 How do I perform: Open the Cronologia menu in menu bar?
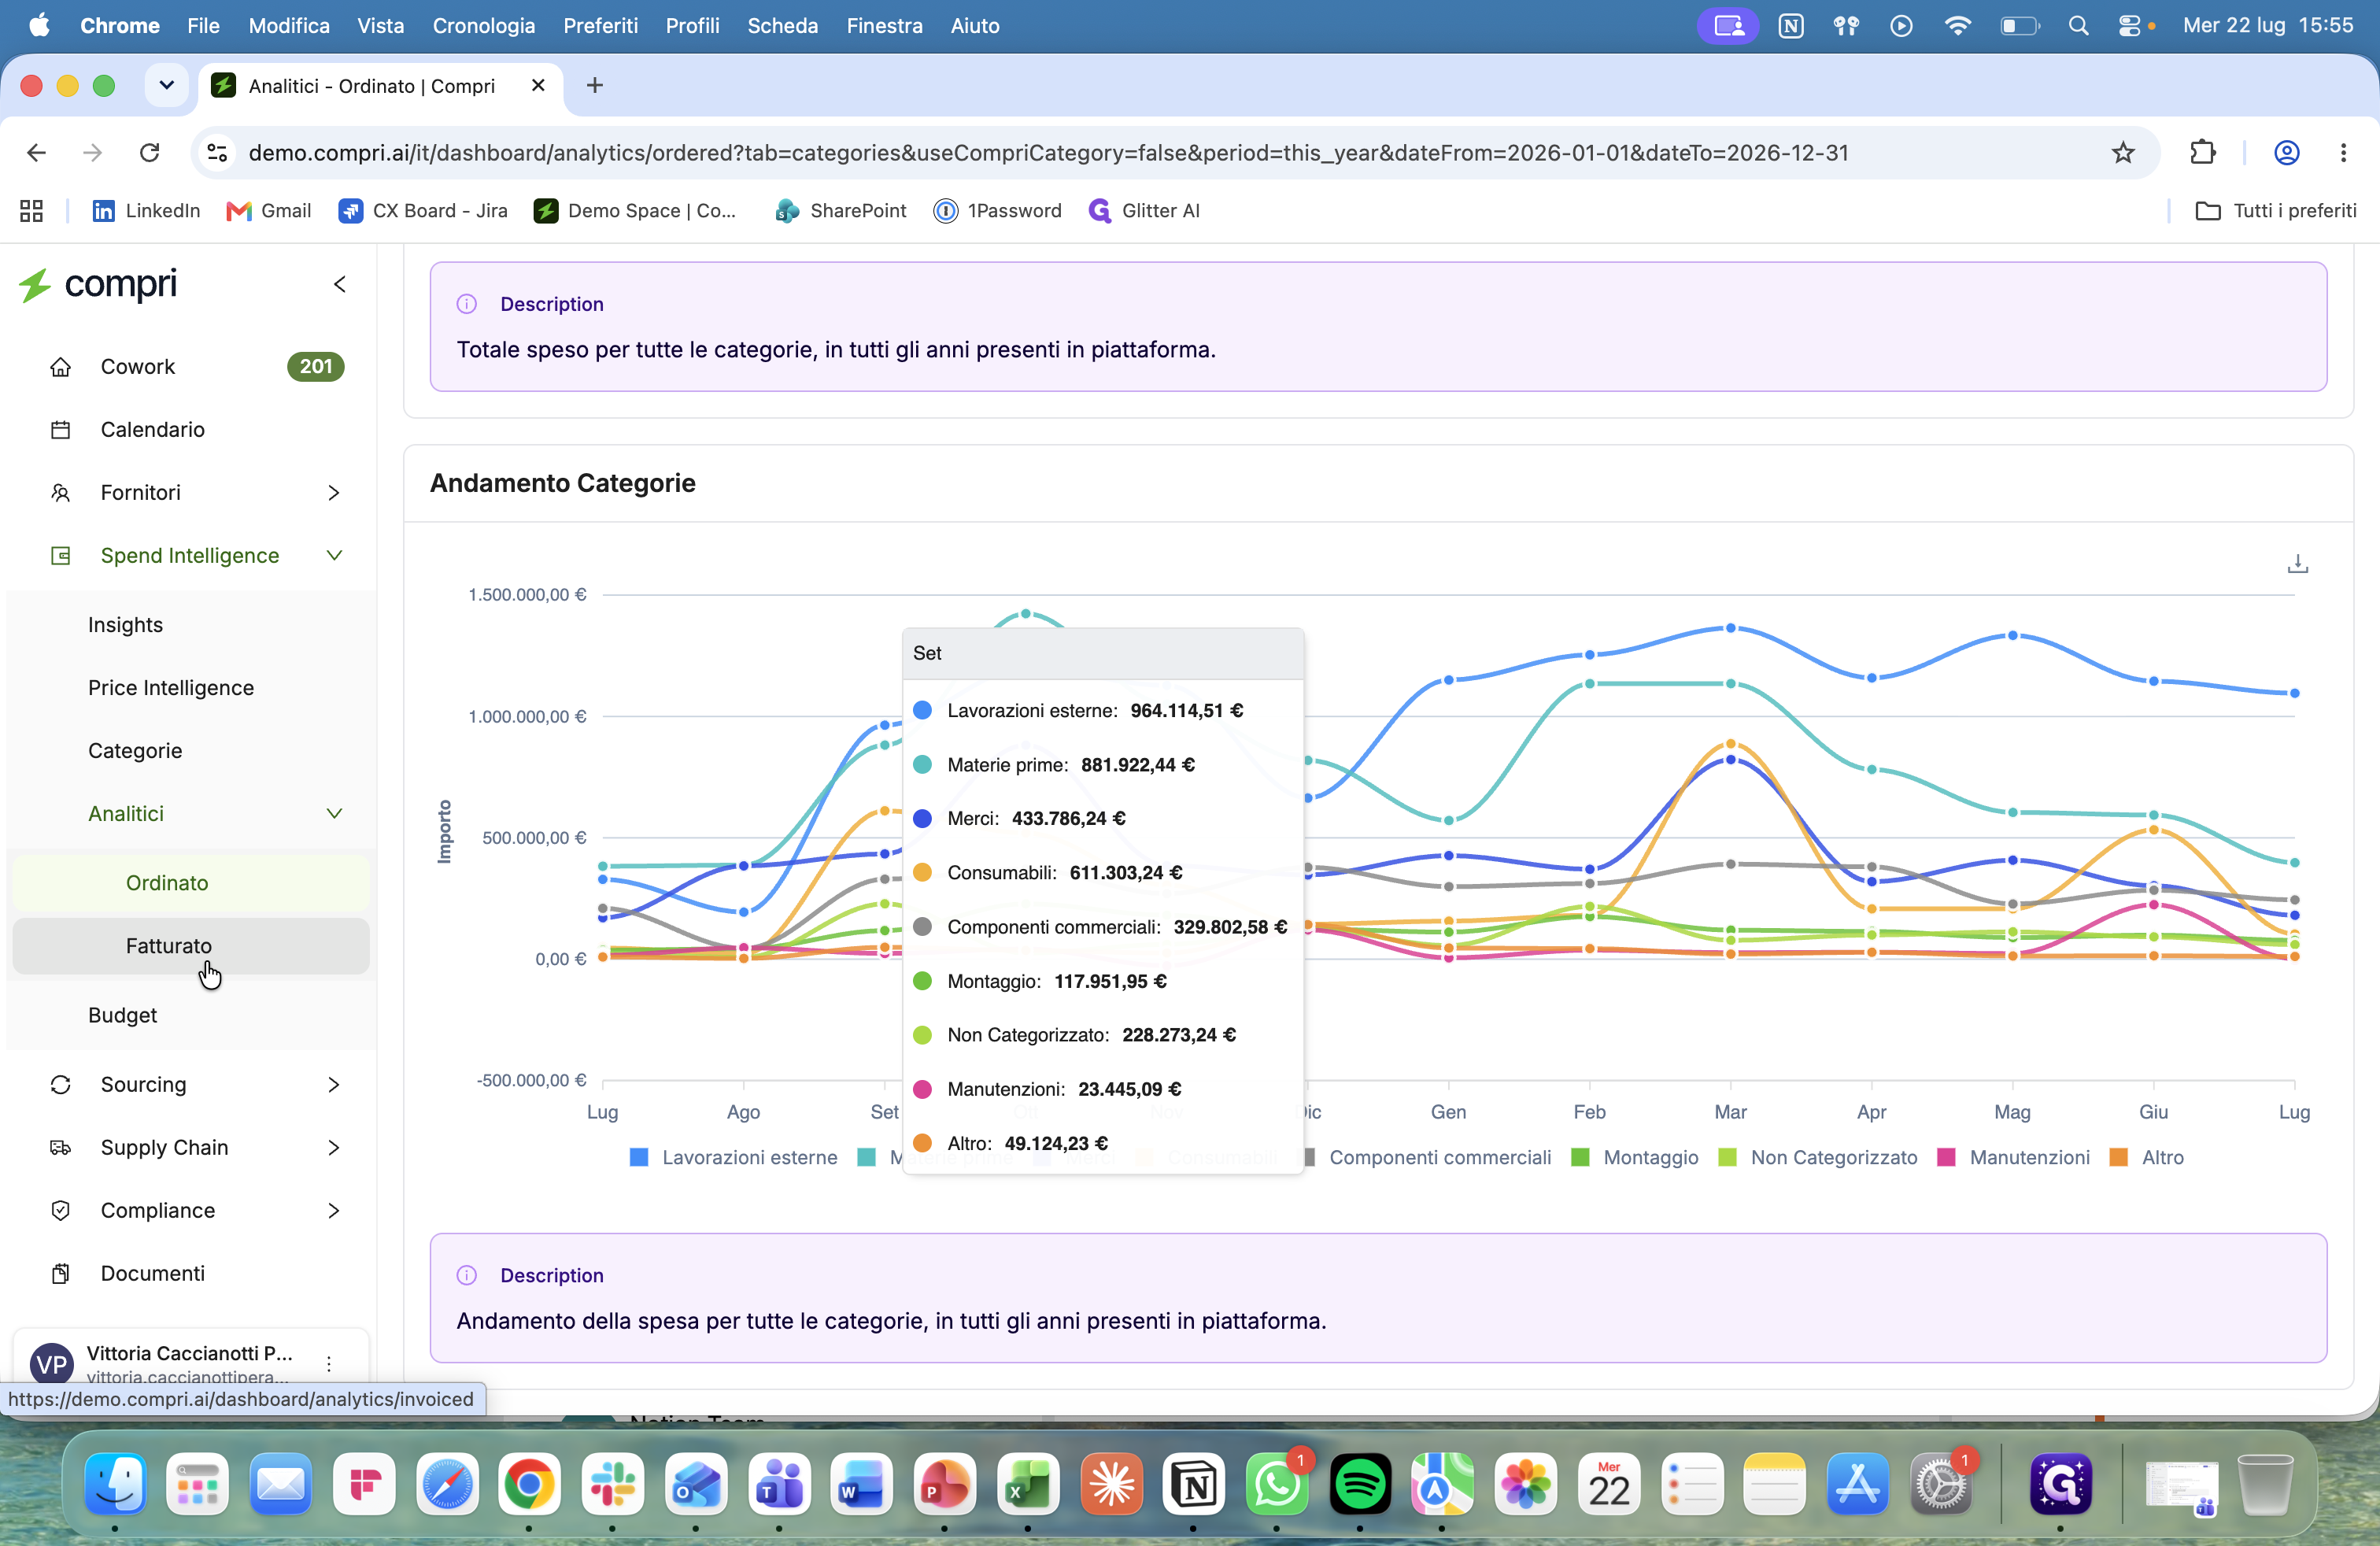(x=483, y=26)
